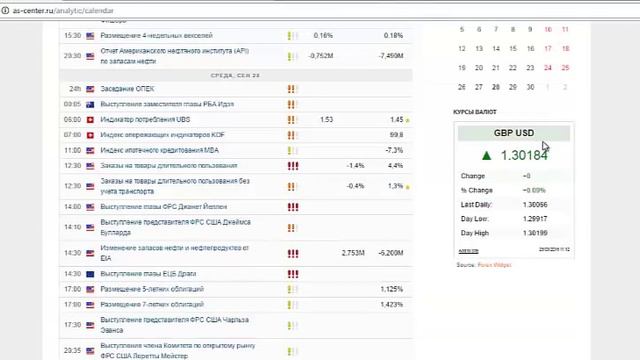Select day 14 in the calendar
This screenshot has height=360, width=640.
[496, 49]
